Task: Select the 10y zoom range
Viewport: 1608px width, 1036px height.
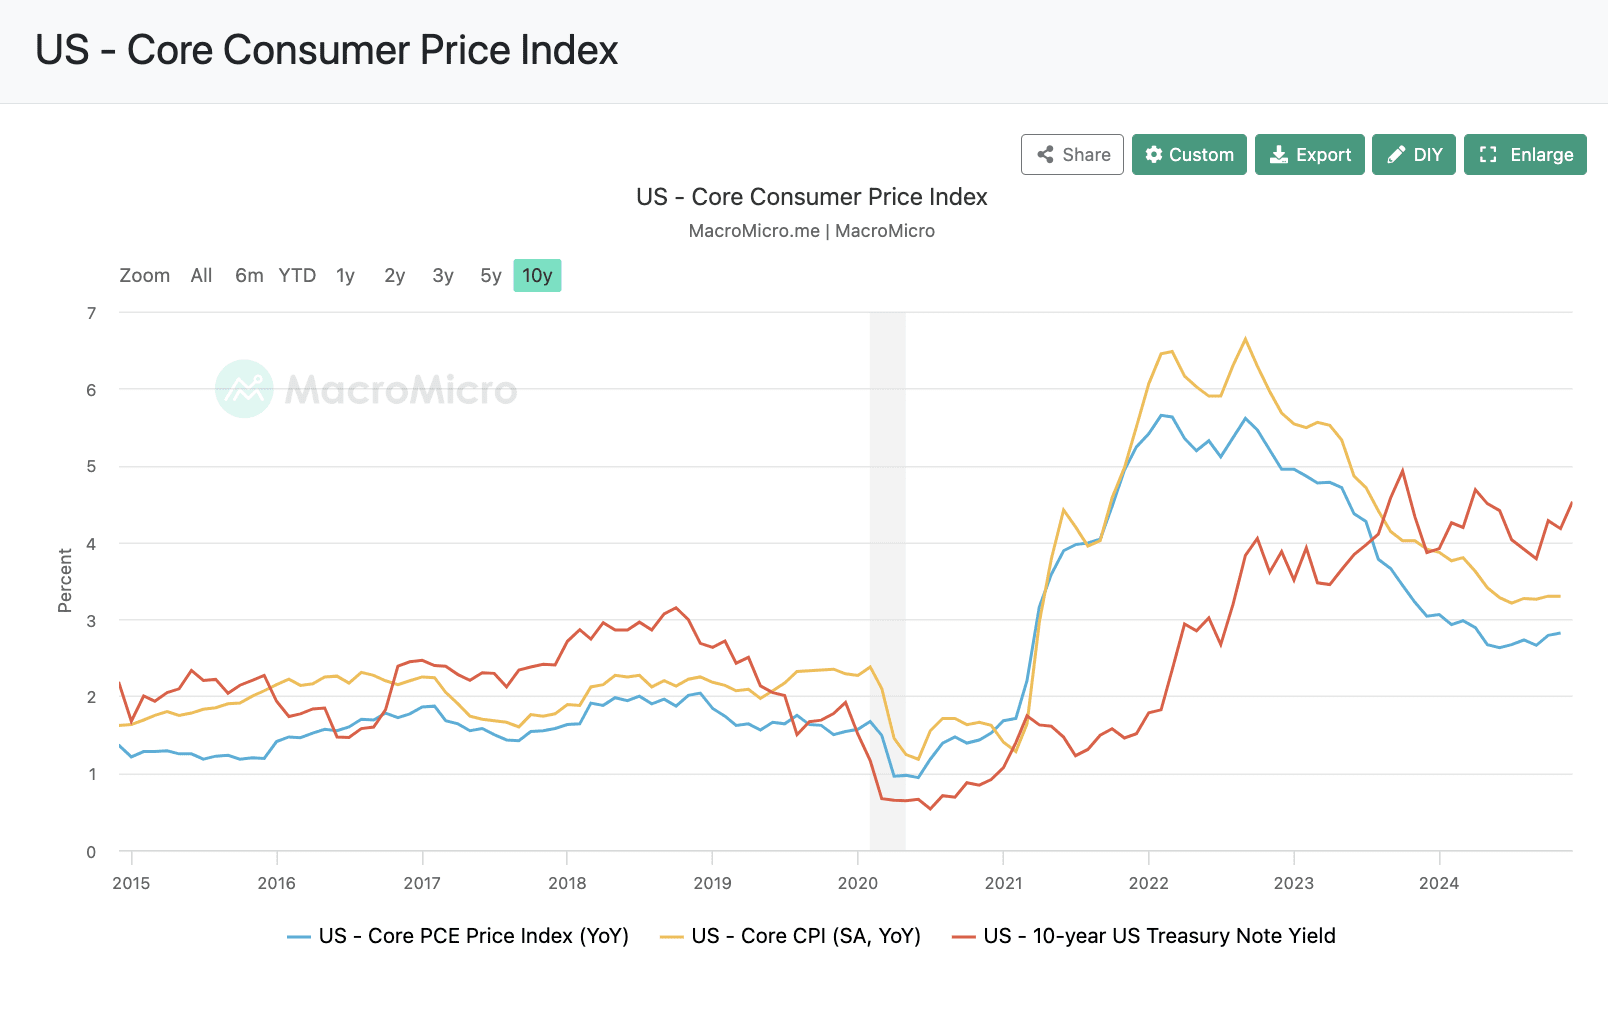Action: (537, 276)
